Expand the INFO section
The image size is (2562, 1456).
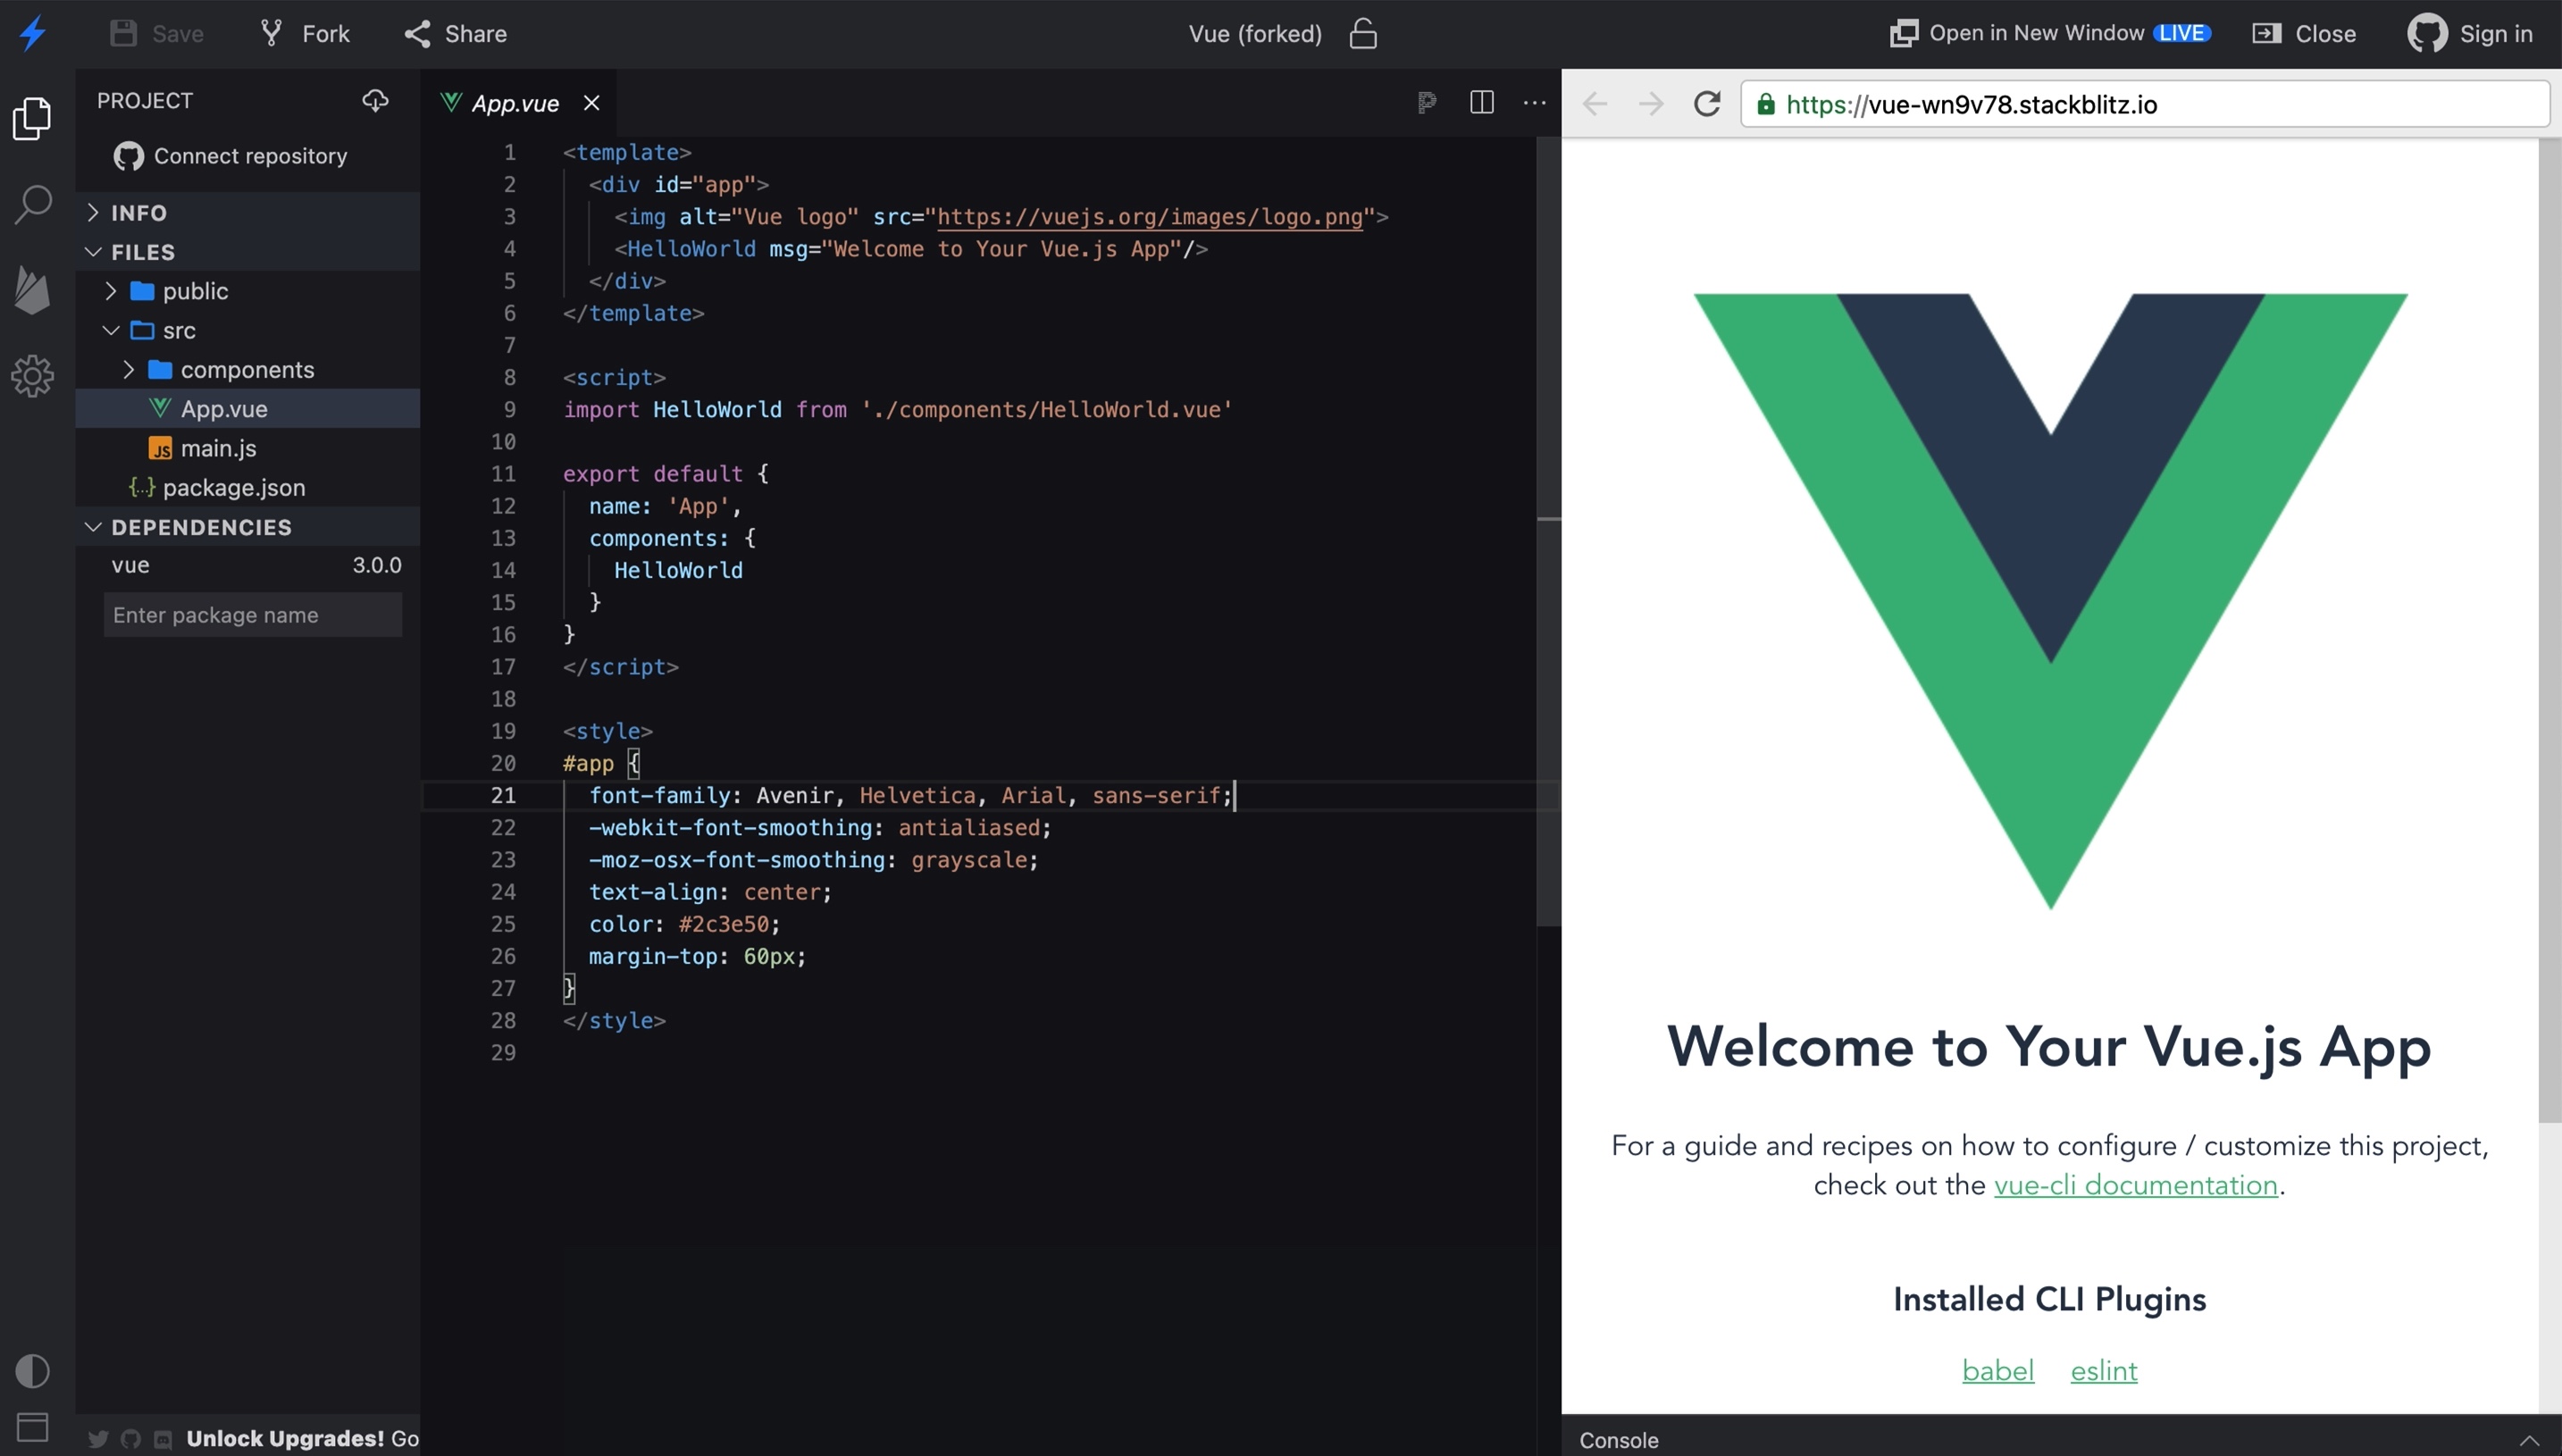(x=248, y=212)
